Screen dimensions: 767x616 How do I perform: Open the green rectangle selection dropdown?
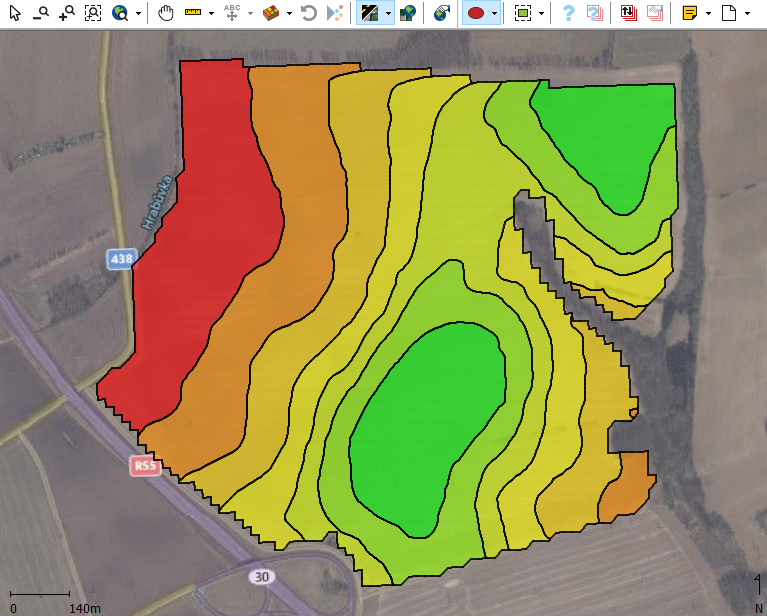pos(541,14)
